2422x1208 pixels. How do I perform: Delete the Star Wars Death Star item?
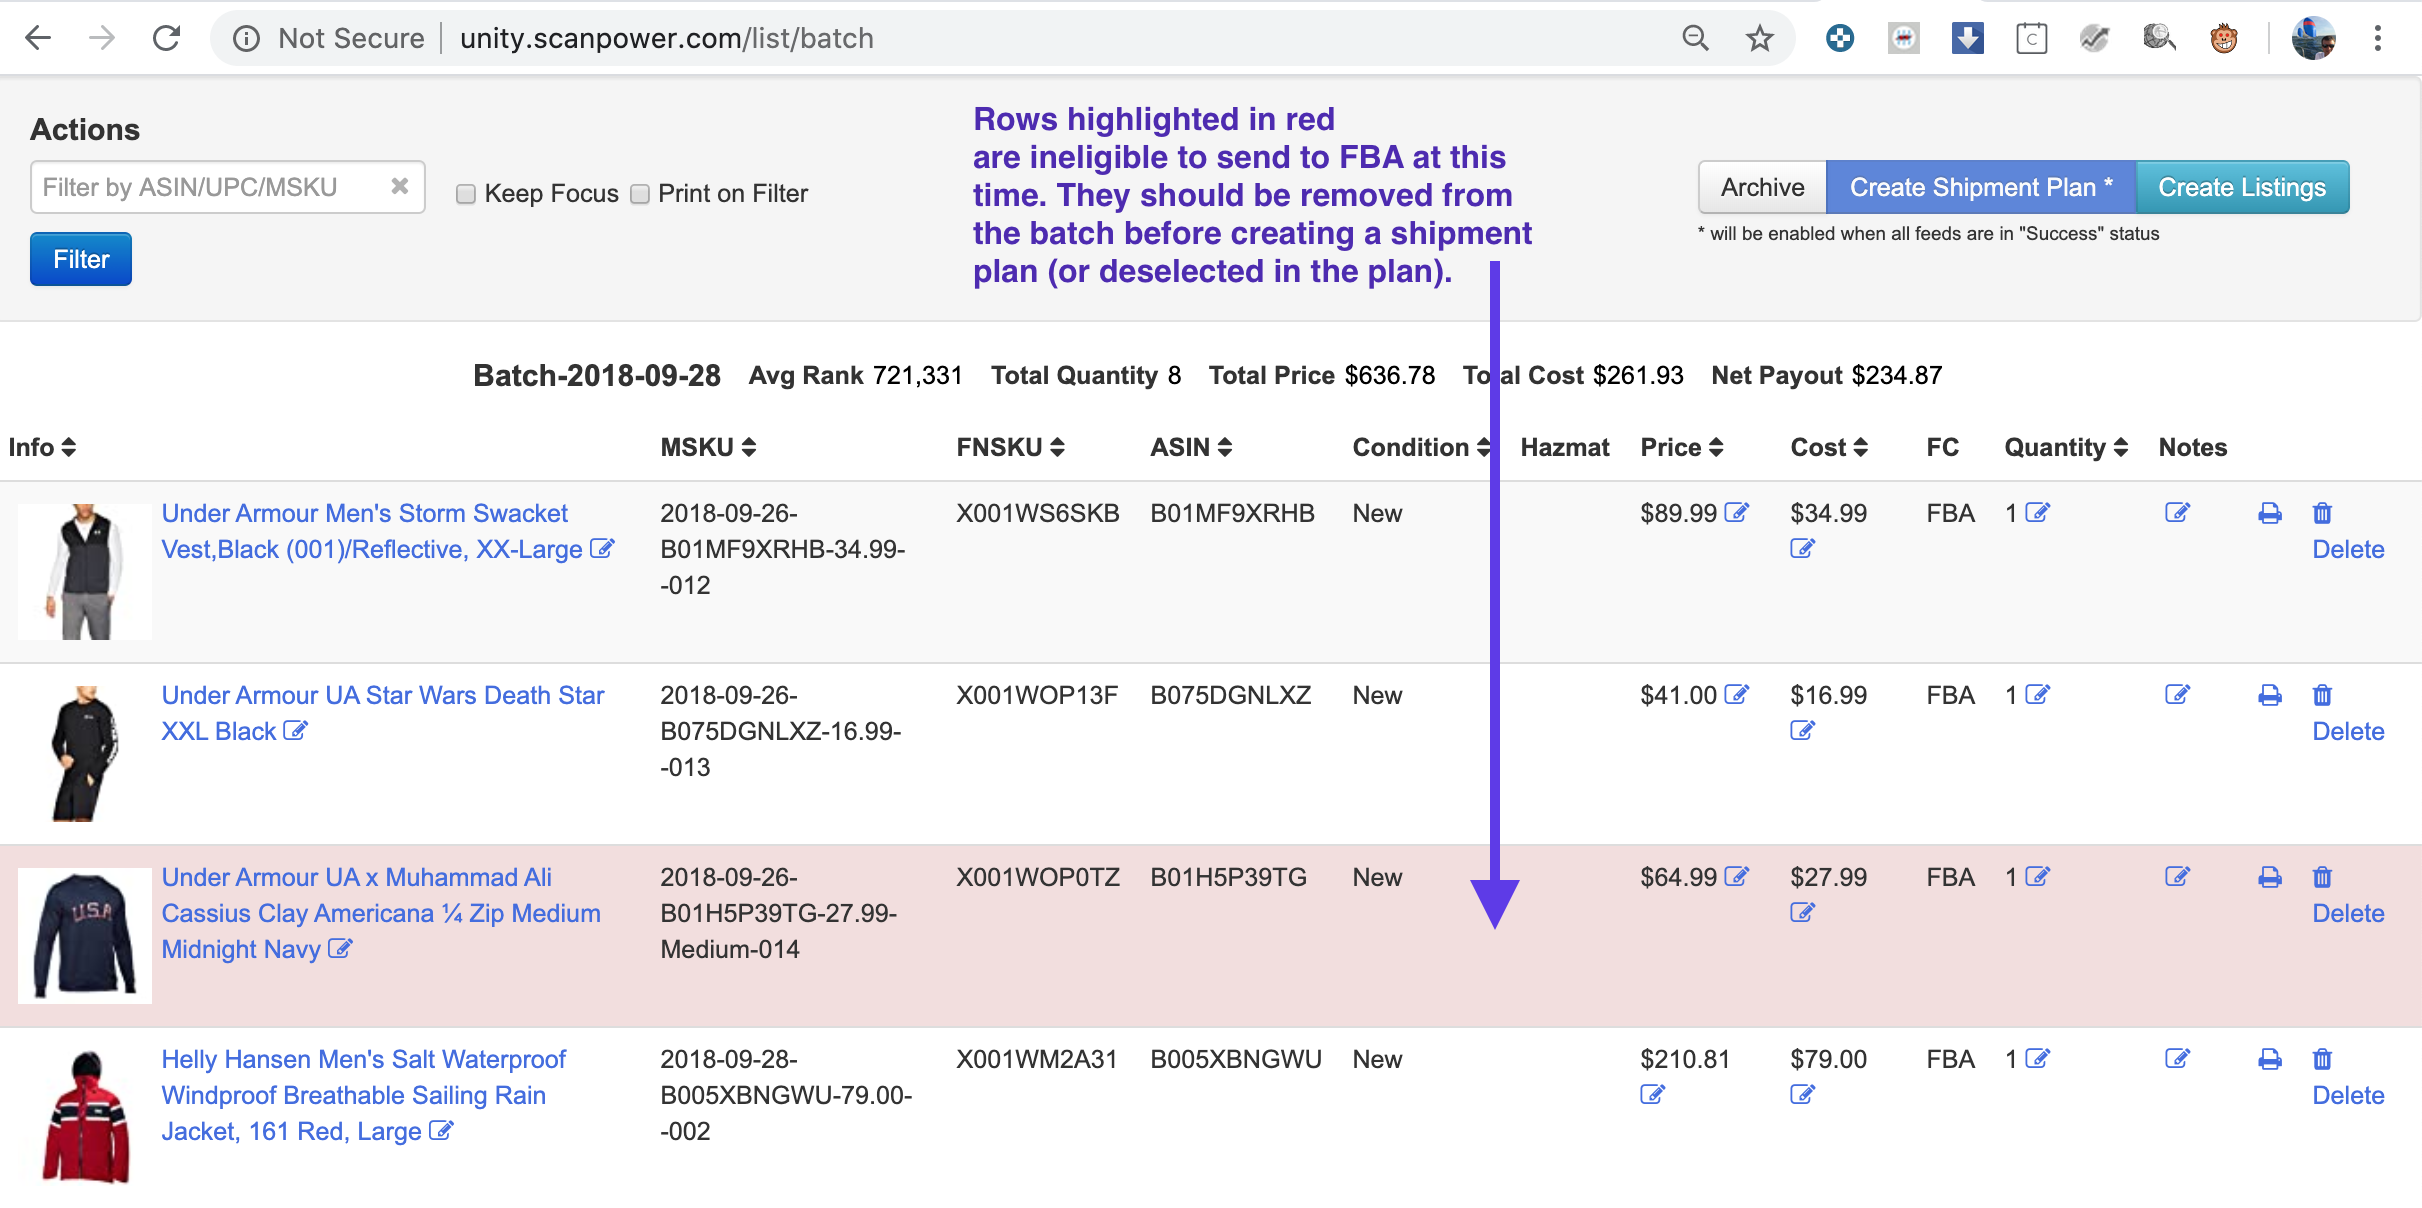pyautogui.click(x=2349, y=731)
